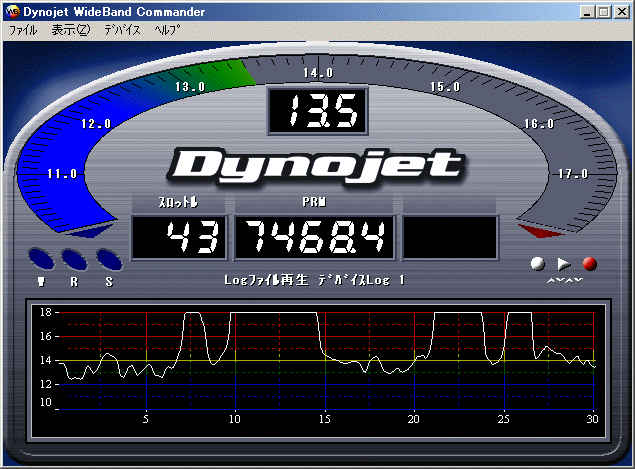Open the ファイル menu

click(22, 30)
